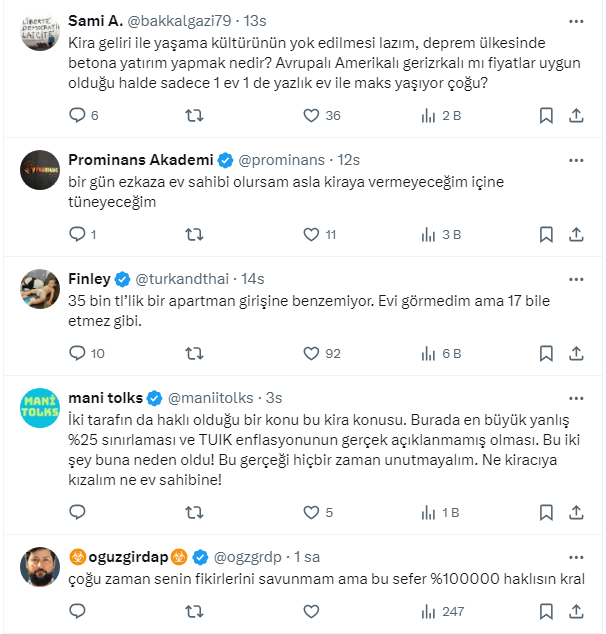
Task: Reply to Finley's tweet
Action: click(78, 353)
